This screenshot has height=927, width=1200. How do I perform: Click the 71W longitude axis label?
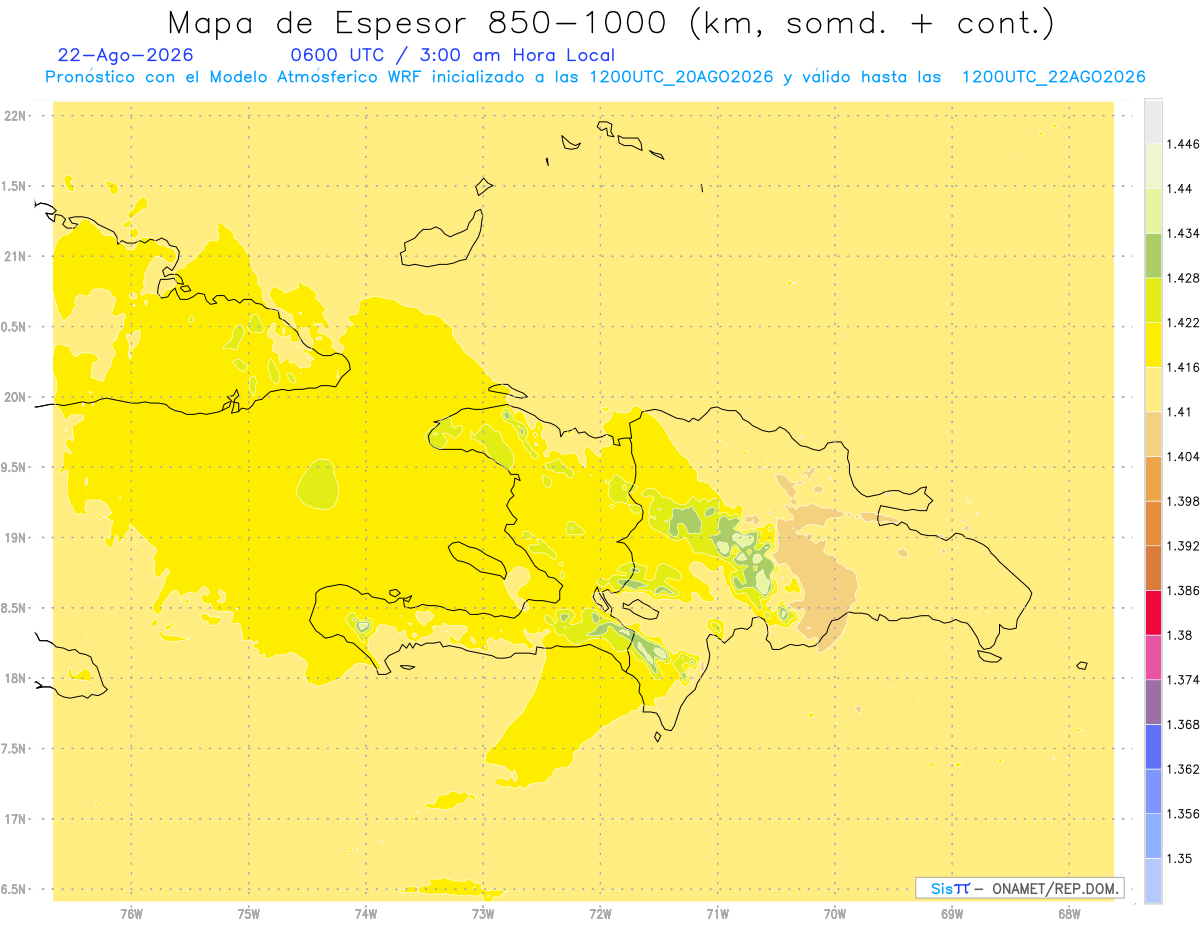pos(717,914)
